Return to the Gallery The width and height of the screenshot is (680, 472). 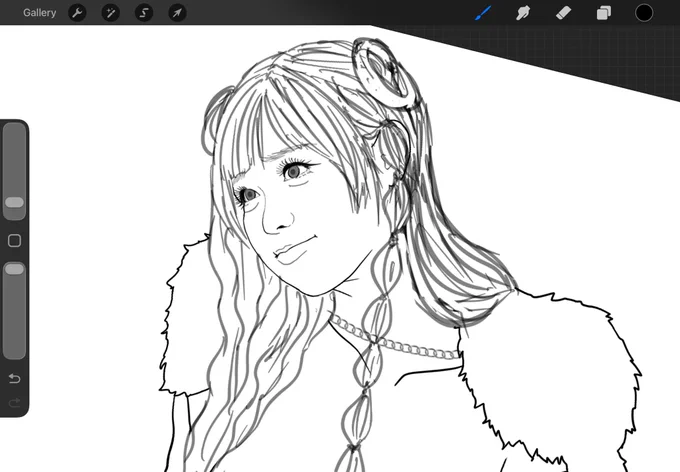[39, 13]
